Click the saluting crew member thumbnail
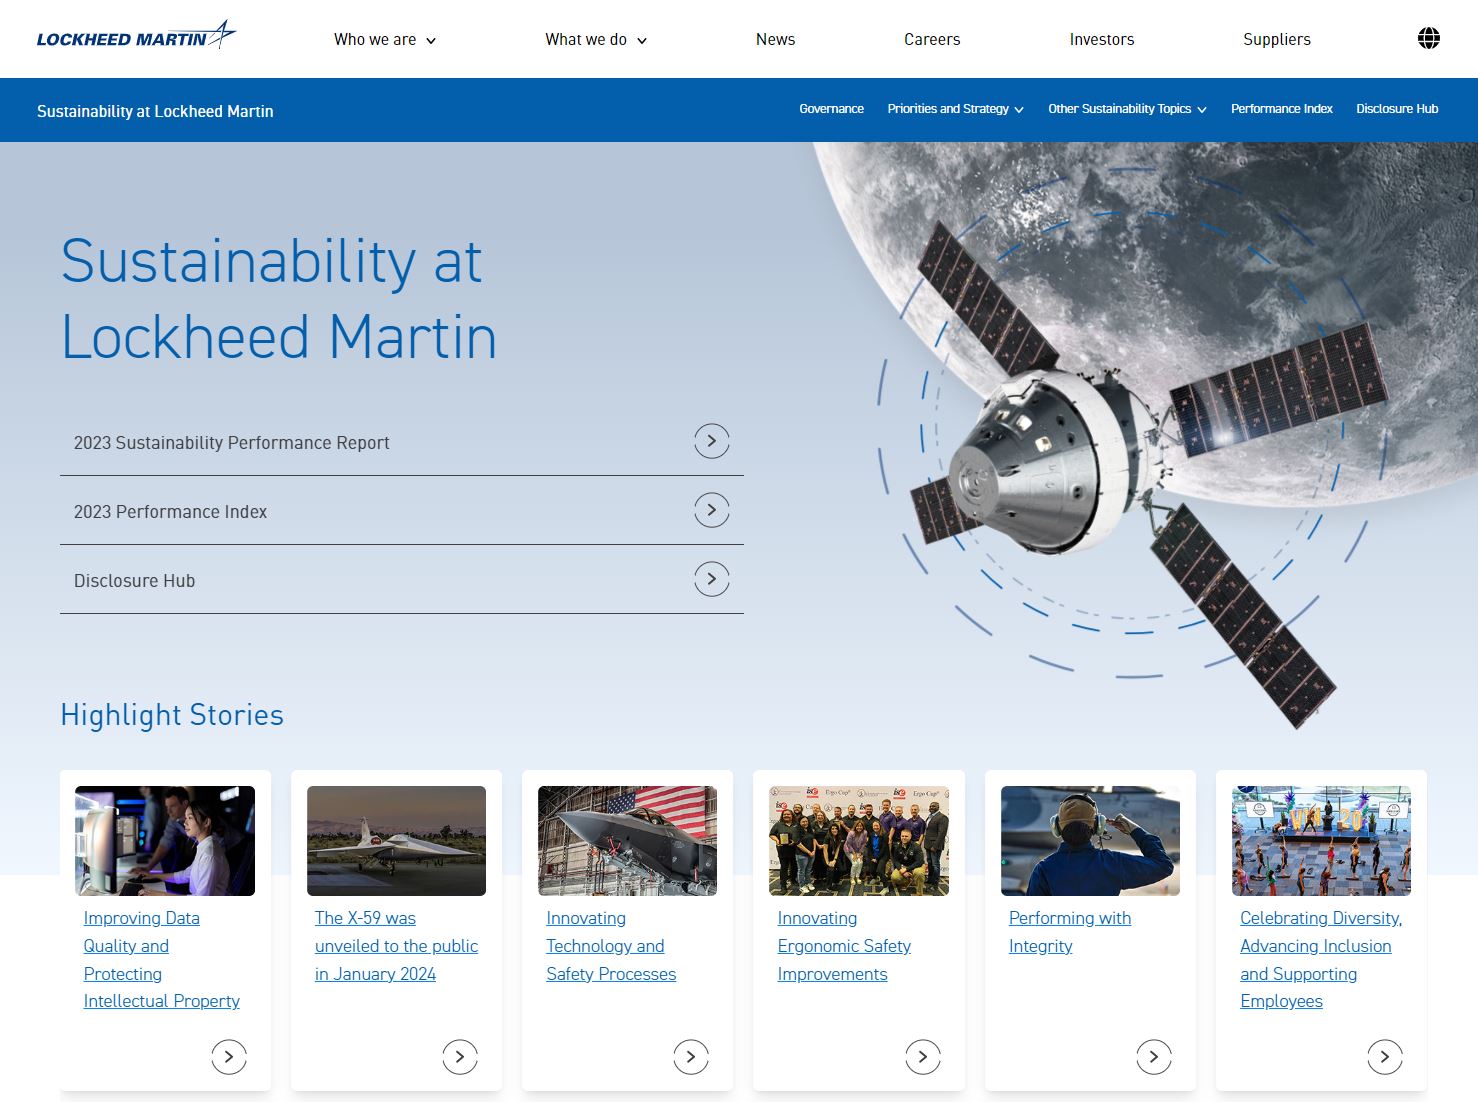This screenshot has width=1478, height=1102. [x=1090, y=841]
